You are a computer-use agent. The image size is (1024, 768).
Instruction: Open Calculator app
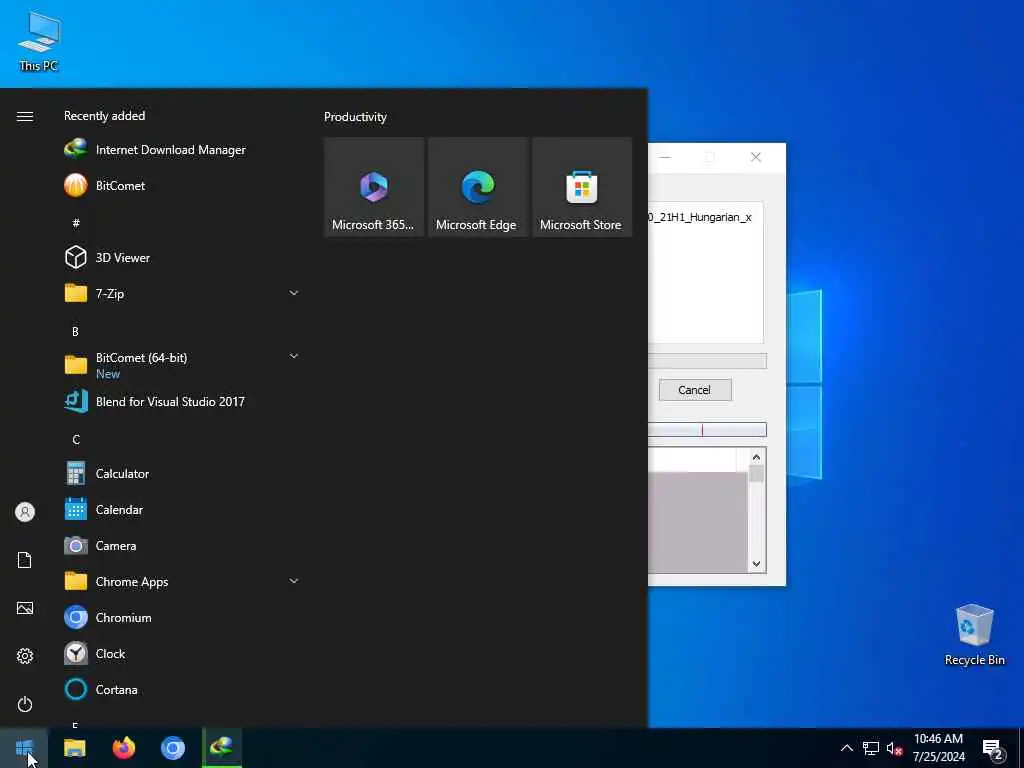182,473
